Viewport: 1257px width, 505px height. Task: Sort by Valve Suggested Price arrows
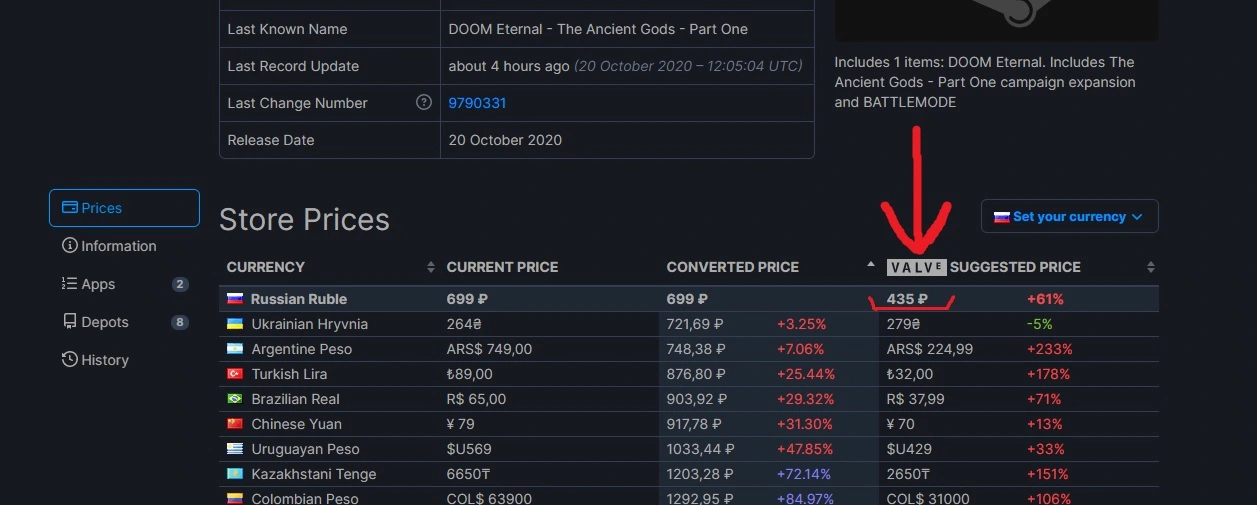coord(1151,267)
